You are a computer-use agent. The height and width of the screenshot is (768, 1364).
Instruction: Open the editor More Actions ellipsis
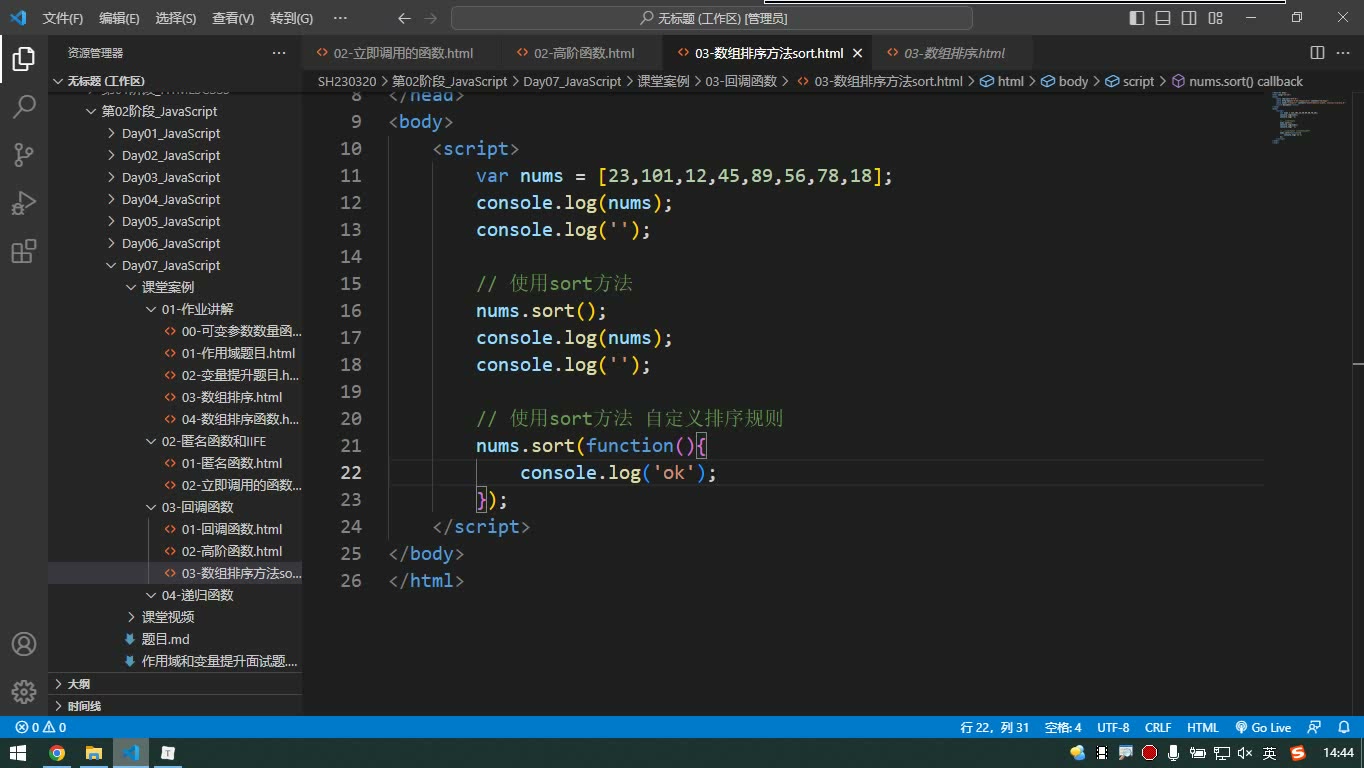[x=1343, y=53]
